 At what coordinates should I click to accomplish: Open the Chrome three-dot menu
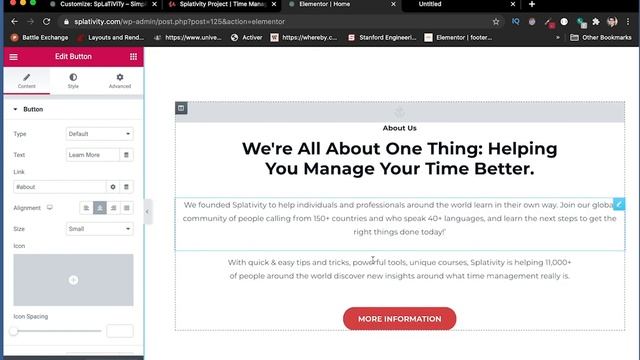point(628,22)
